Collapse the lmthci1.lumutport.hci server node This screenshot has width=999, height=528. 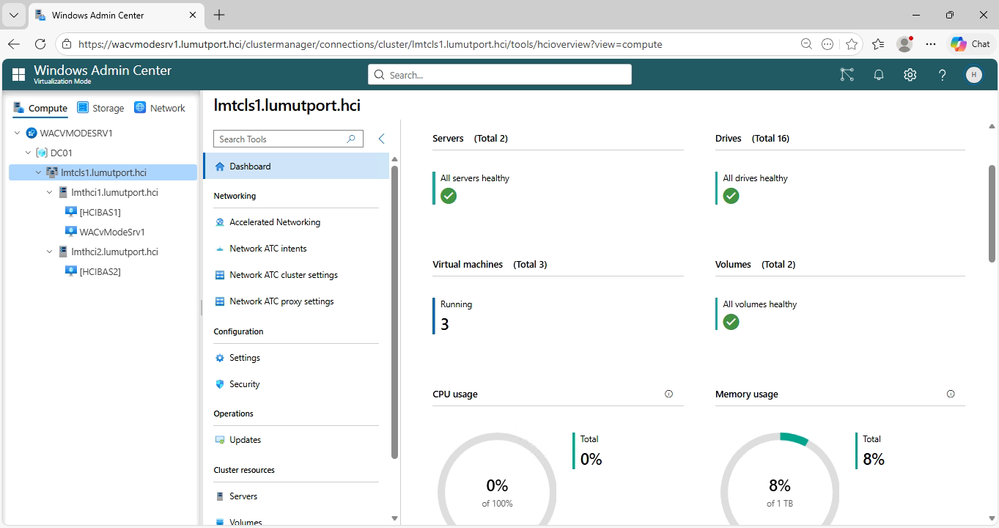[x=49, y=192]
